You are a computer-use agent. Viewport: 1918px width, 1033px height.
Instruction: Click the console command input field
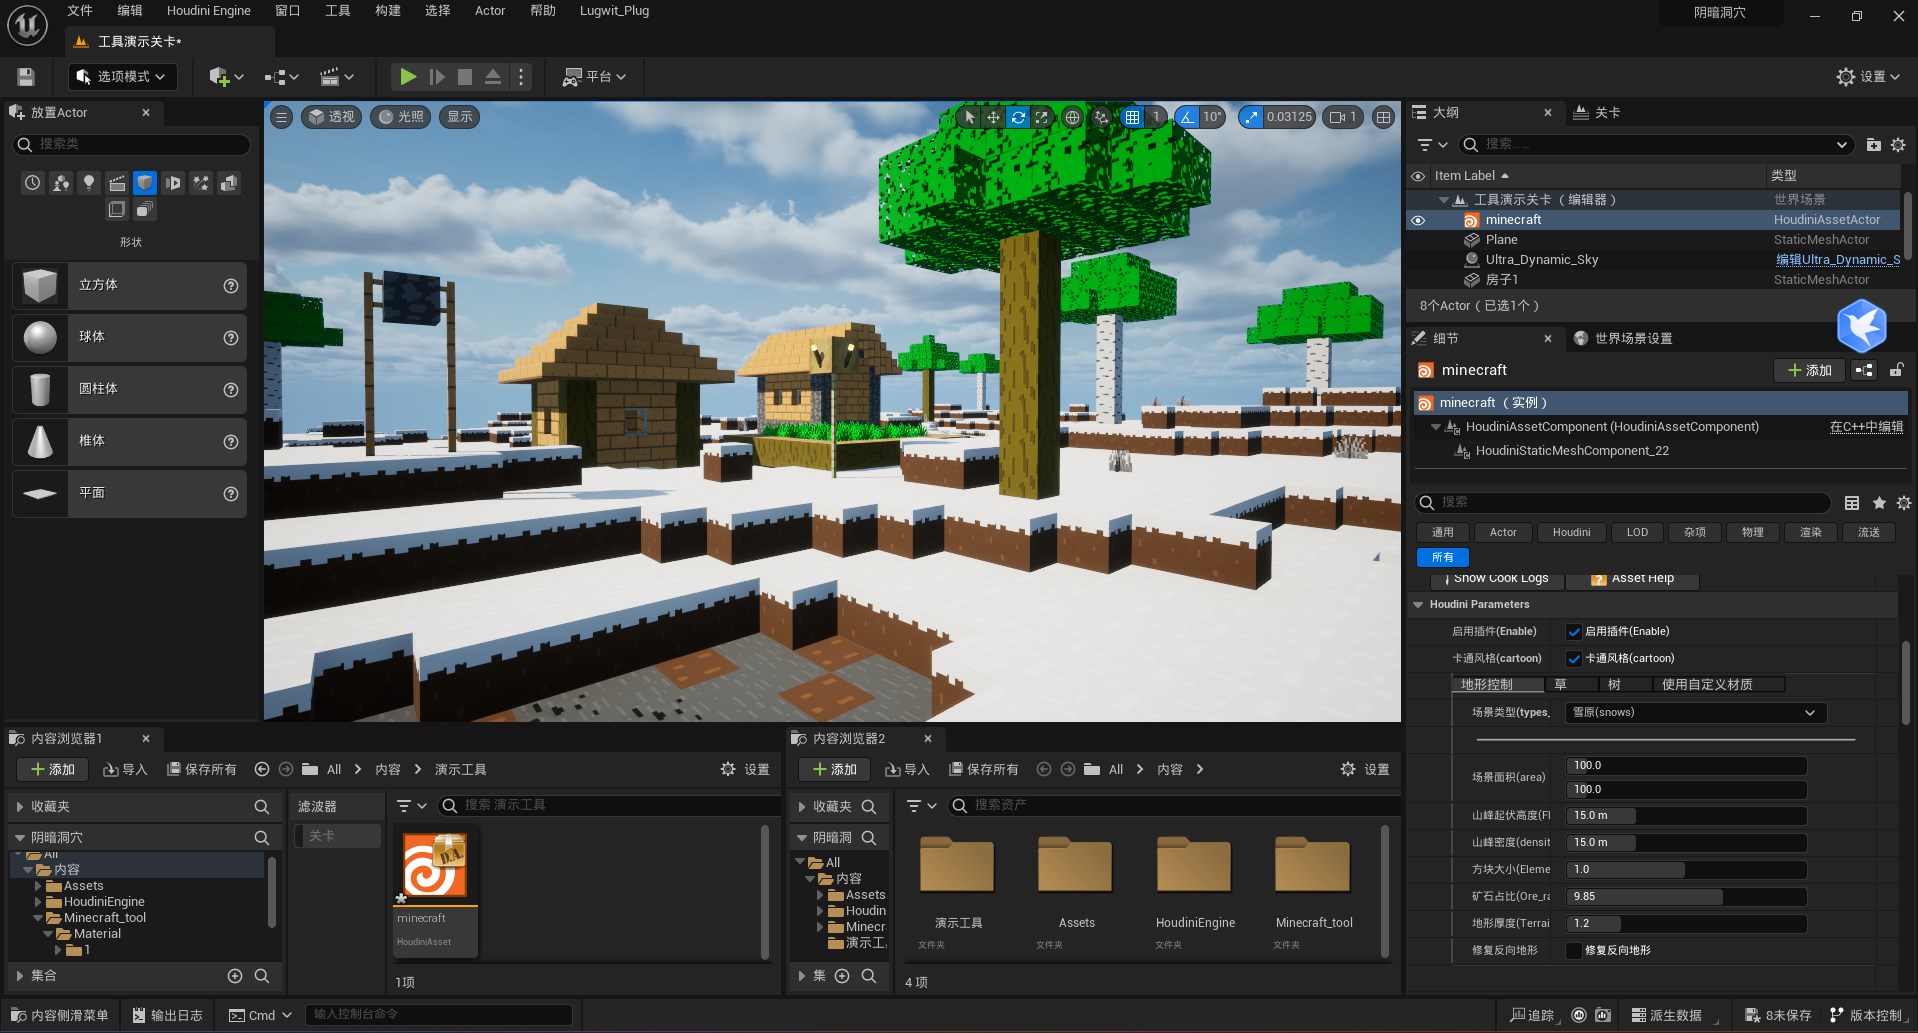click(x=439, y=1015)
